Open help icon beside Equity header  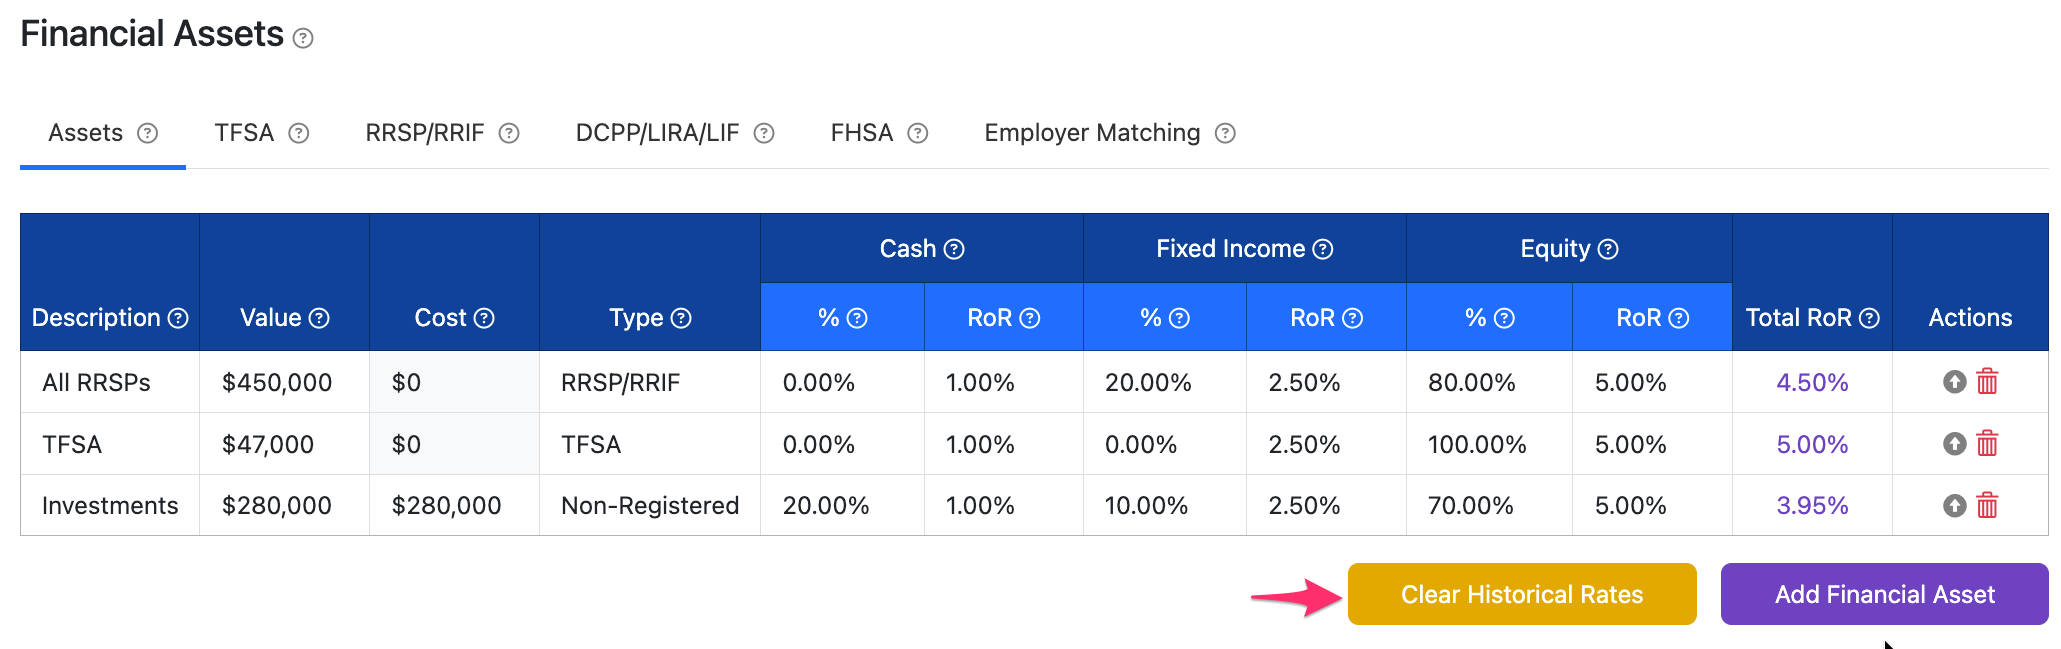(1608, 249)
